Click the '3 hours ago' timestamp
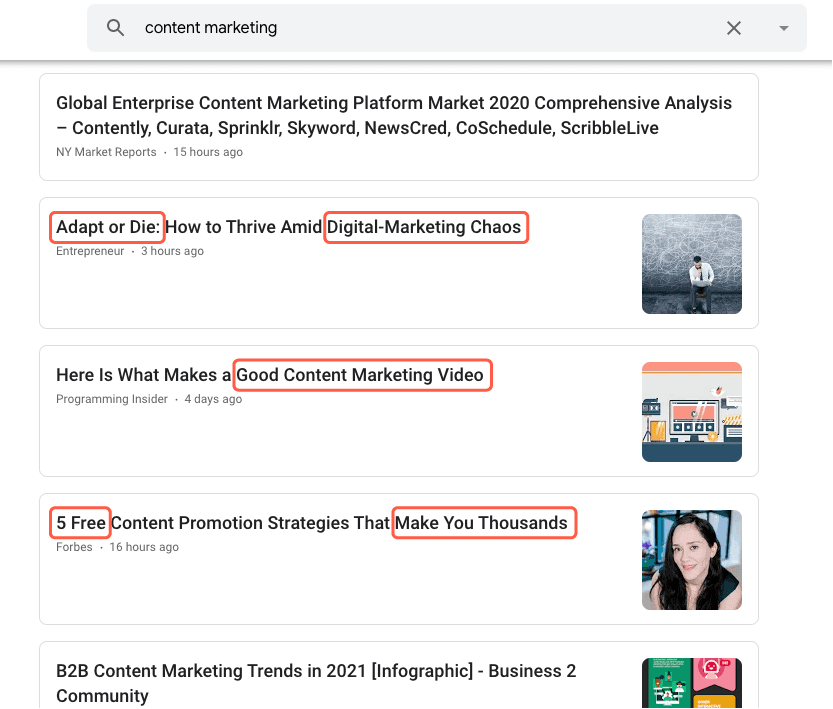 (x=172, y=251)
